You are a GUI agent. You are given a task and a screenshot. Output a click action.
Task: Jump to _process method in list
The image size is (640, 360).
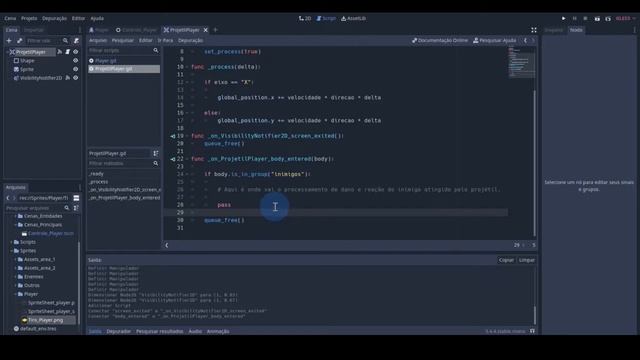click(x=98, y=182)
